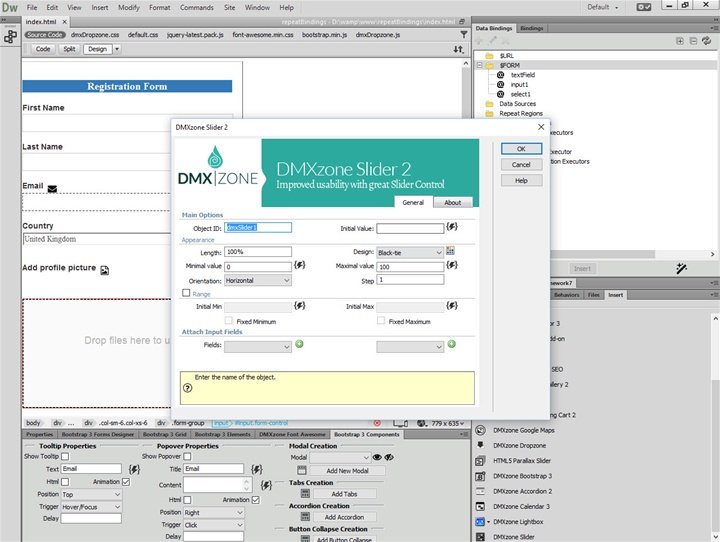Toggle the Show Popover checkbox
Viewport: 720px width, 542px height.
[187, 457]
